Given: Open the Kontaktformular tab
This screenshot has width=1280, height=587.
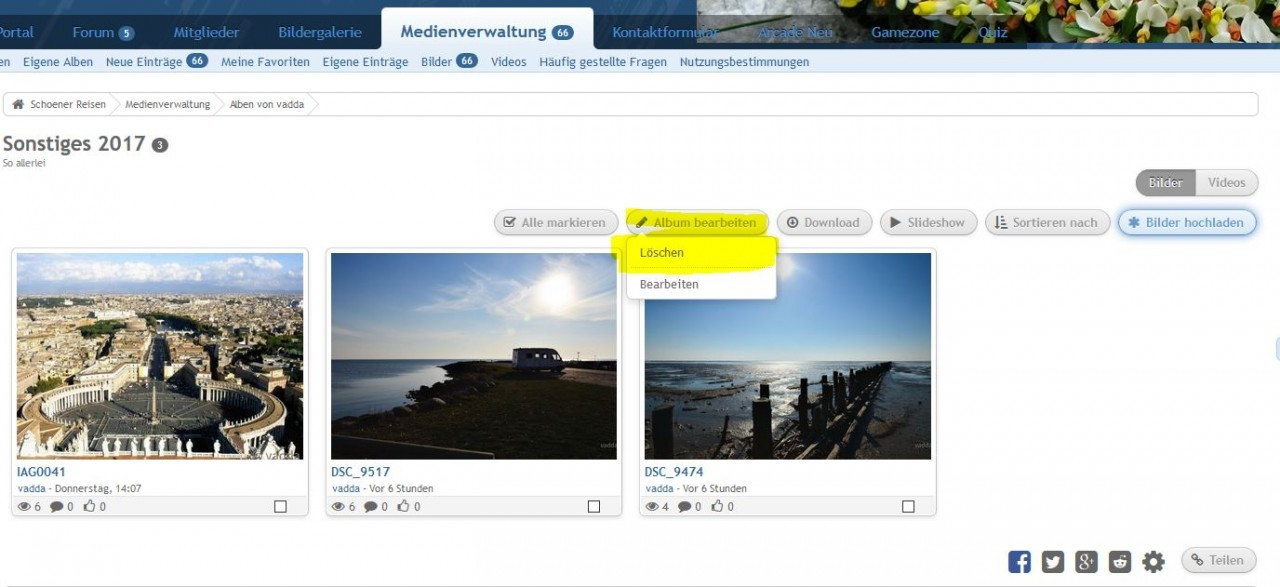Looking at the screenshot, I should pyautogui.click(x=665, y=32).
